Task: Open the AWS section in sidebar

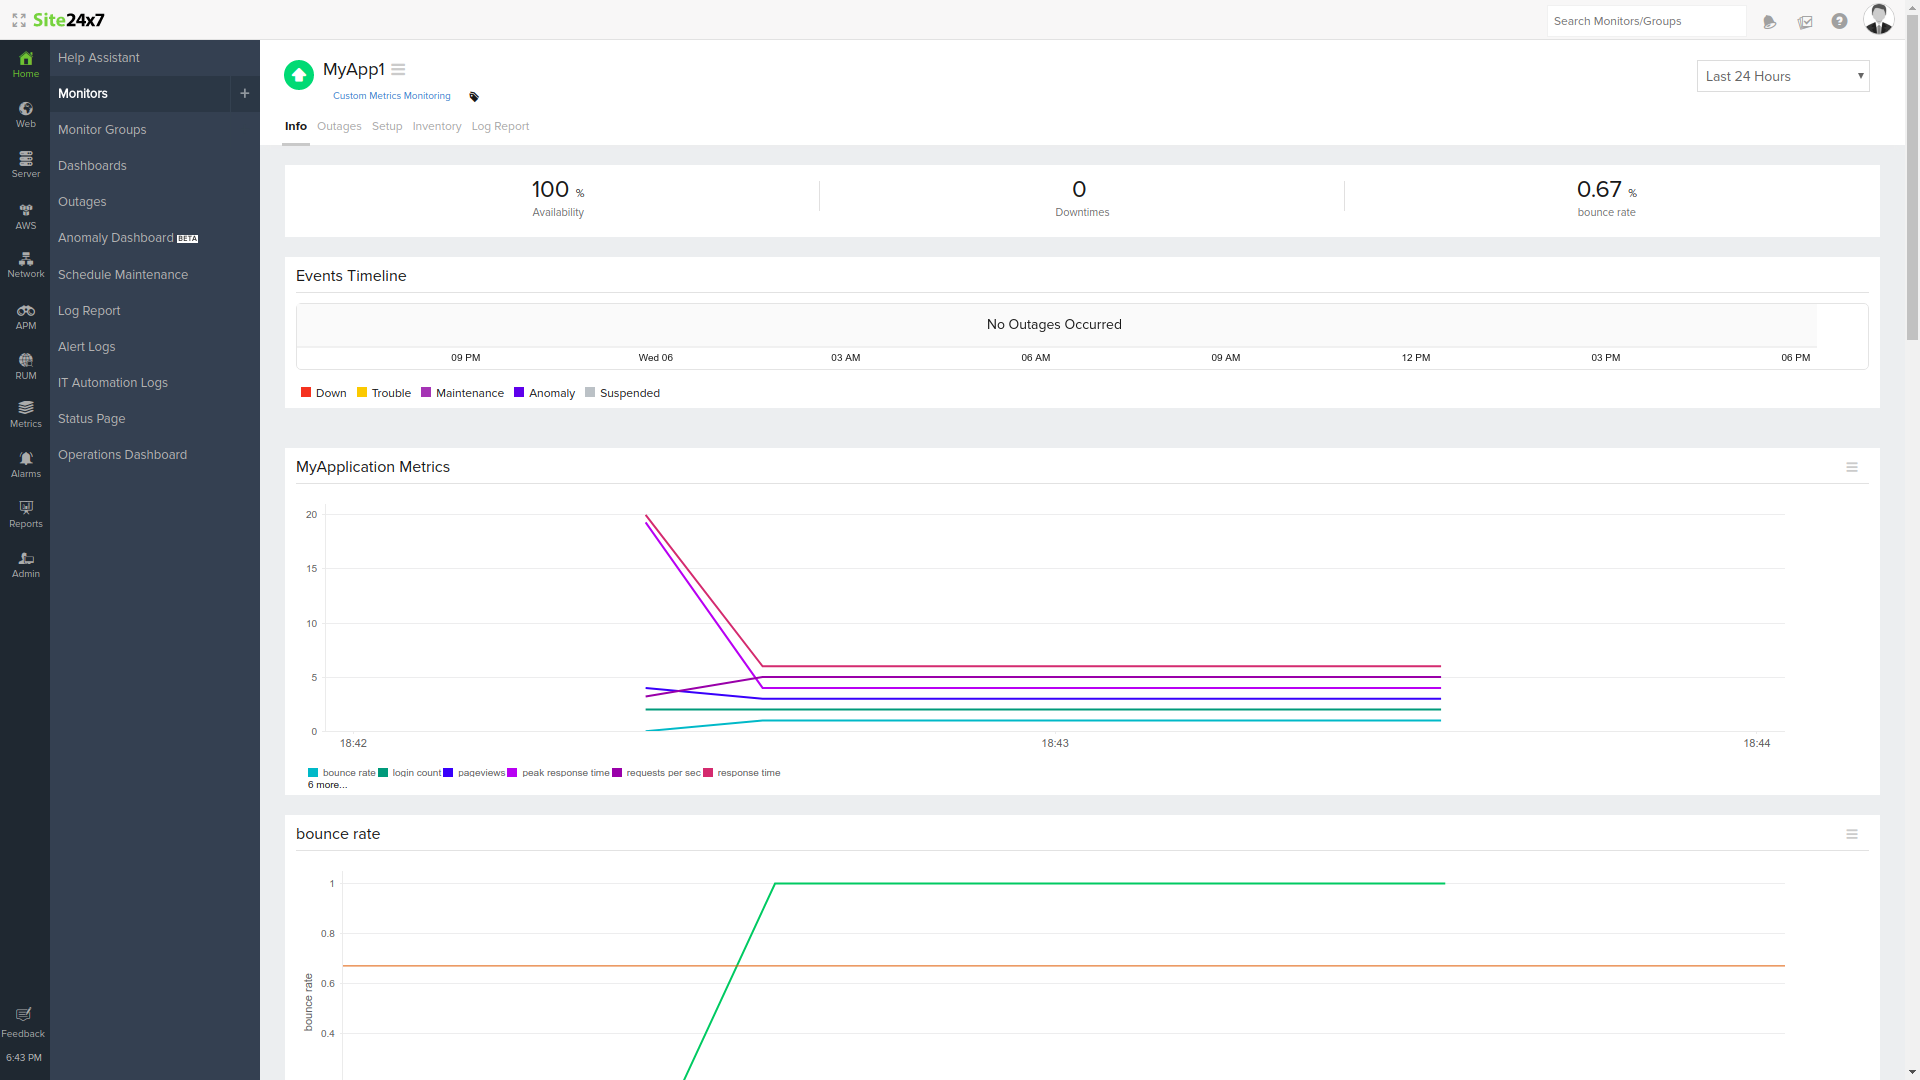Action: click(26, 216)
